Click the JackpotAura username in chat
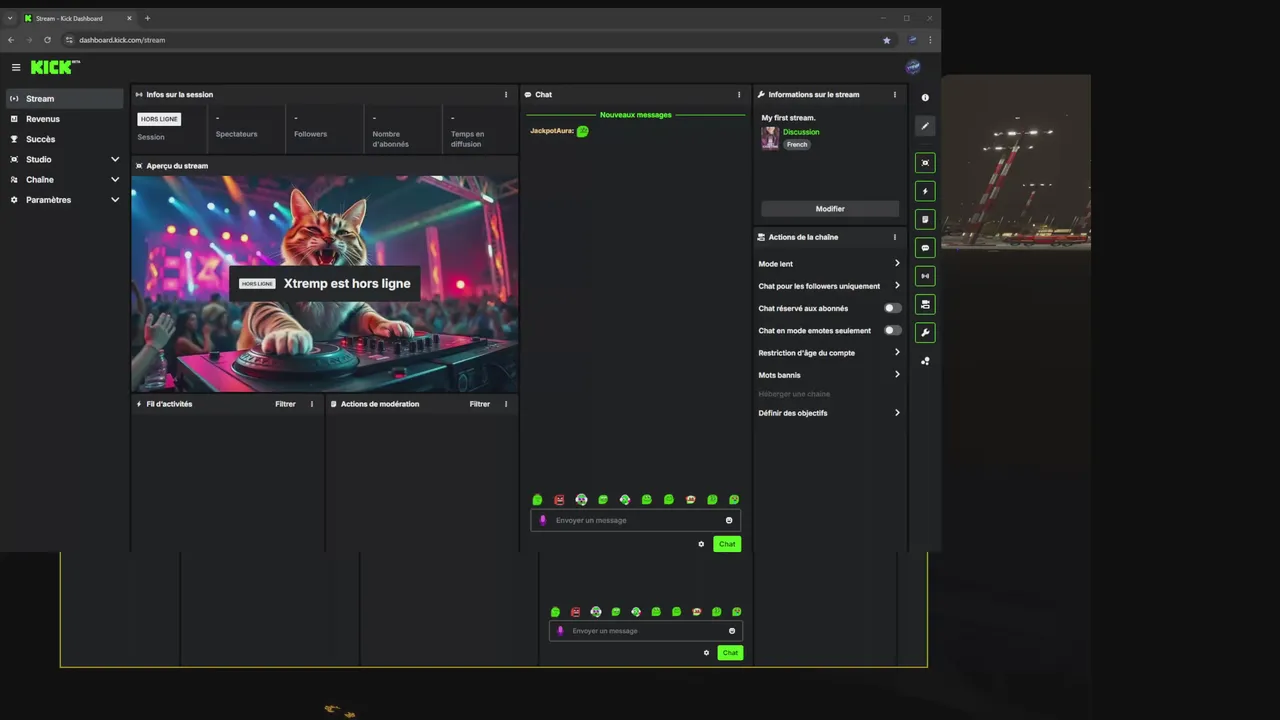The width and height of the screenshot is (1280, 720). [552, 131]
